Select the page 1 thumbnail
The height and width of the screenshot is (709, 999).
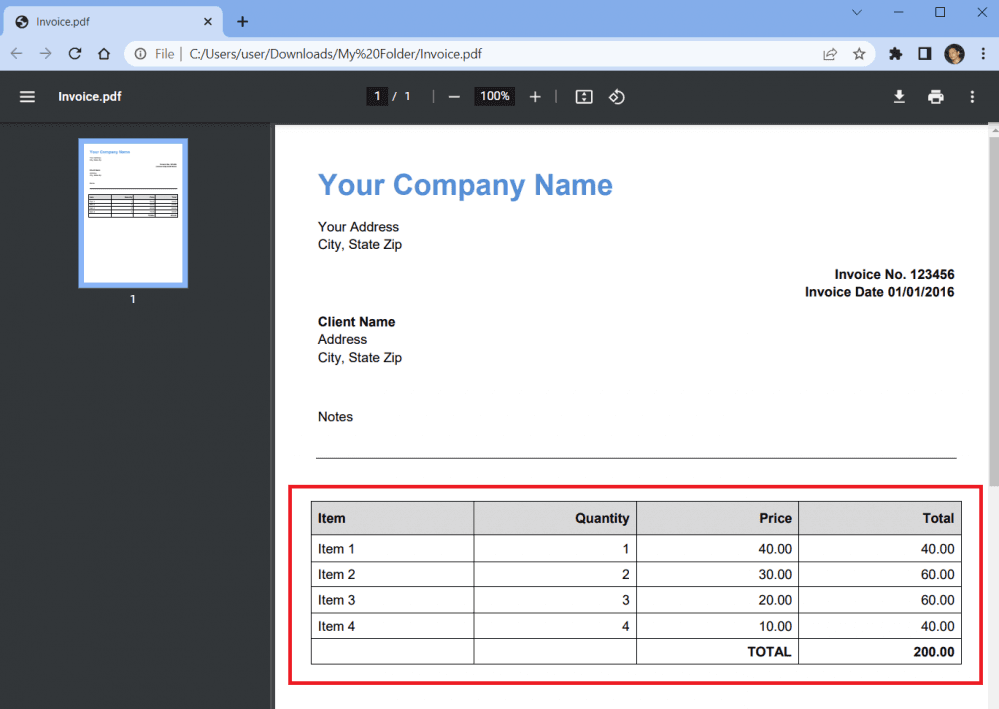(133, 213)
